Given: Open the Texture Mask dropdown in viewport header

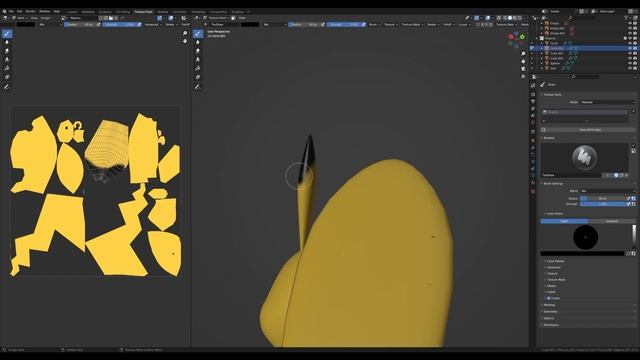Looking at the screenshot, I should [x=412, y=24].
